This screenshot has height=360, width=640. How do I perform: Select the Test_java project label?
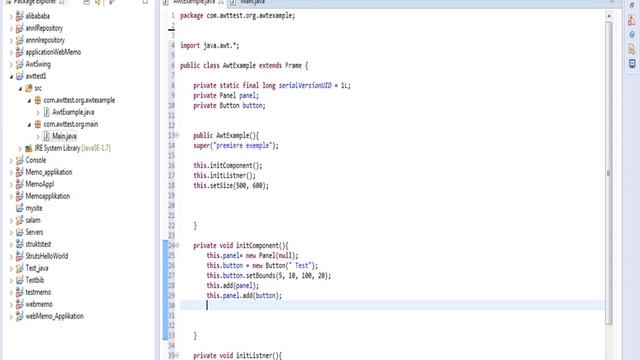tap(37, 268)
